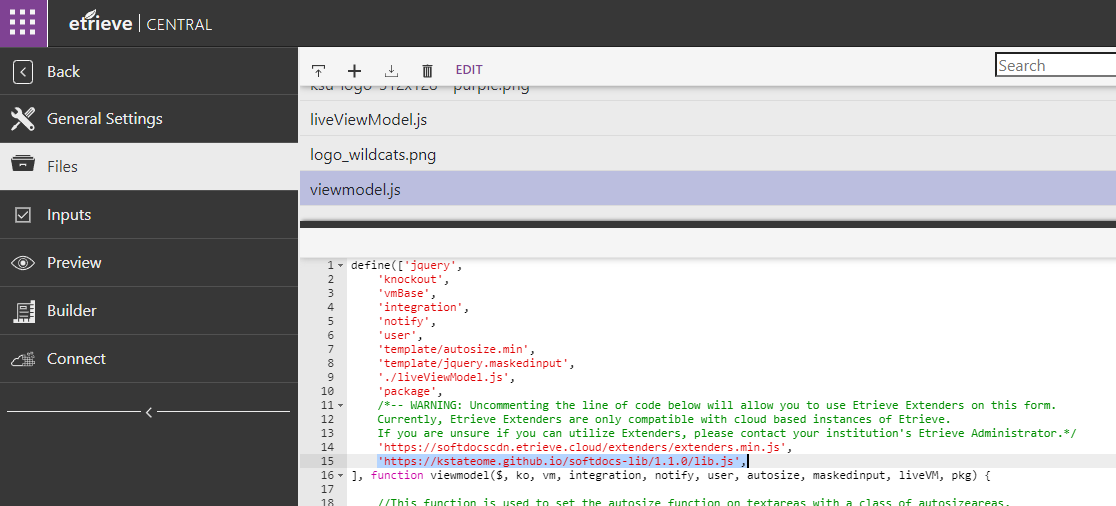
Task: Select viewmodel.js in file list
Action: (707, 190)
